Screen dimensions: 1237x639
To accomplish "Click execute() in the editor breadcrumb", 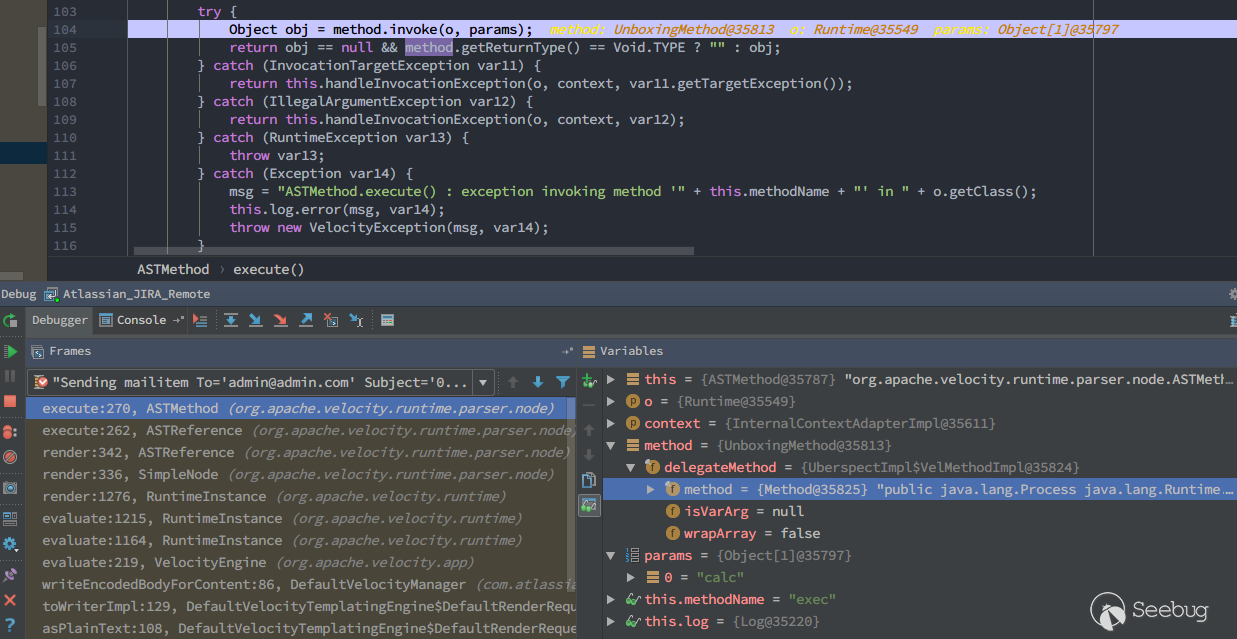I will tap(268, 269).
